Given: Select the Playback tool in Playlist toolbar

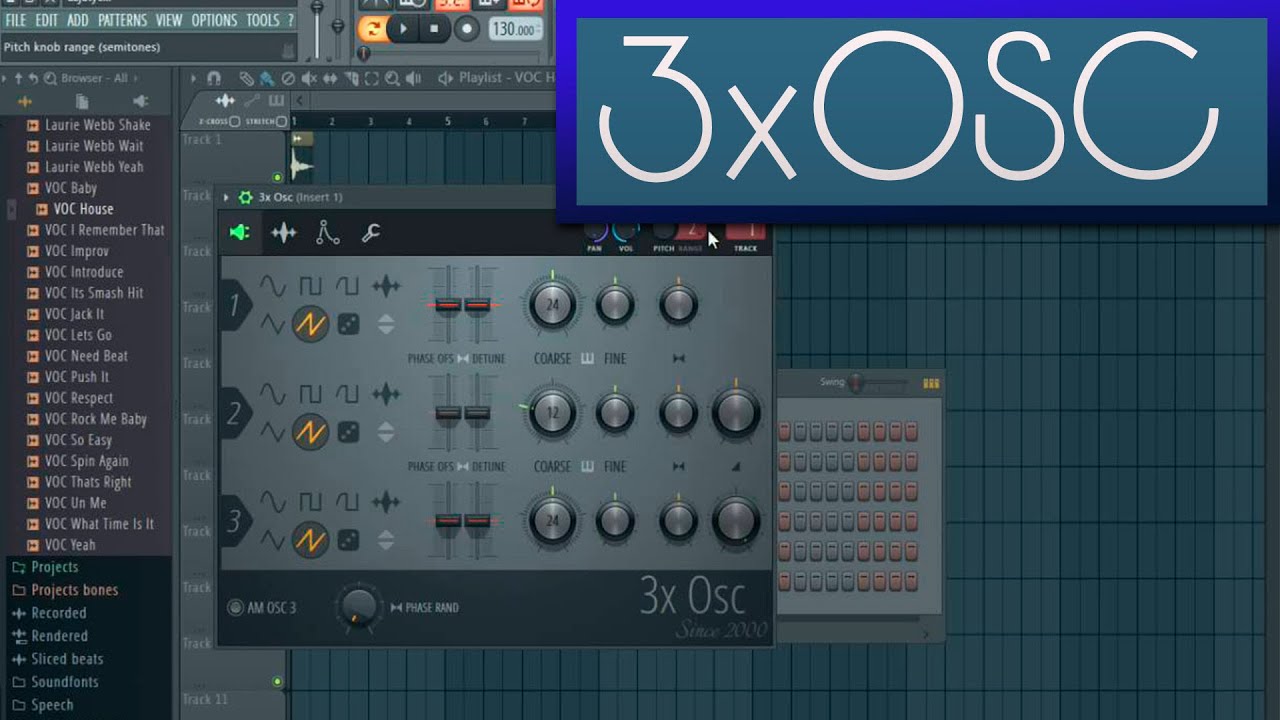Looking at the screenshot, I should coord(414,78).
